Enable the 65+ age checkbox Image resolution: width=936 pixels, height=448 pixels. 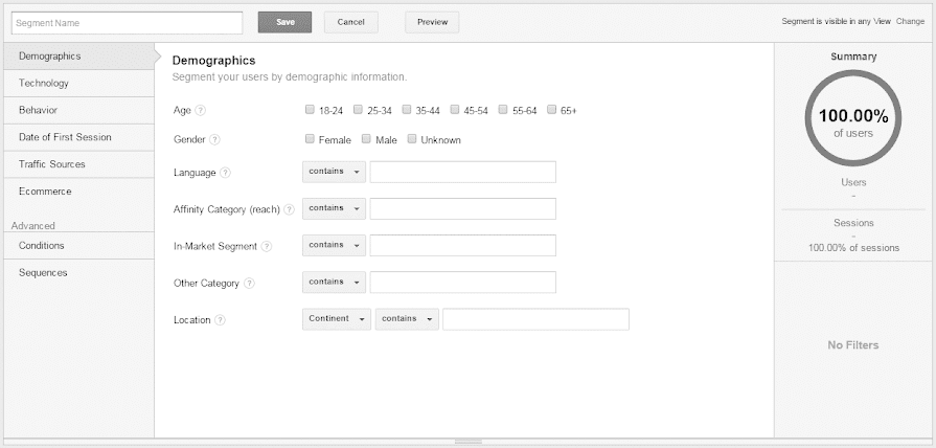click(551, 110)
